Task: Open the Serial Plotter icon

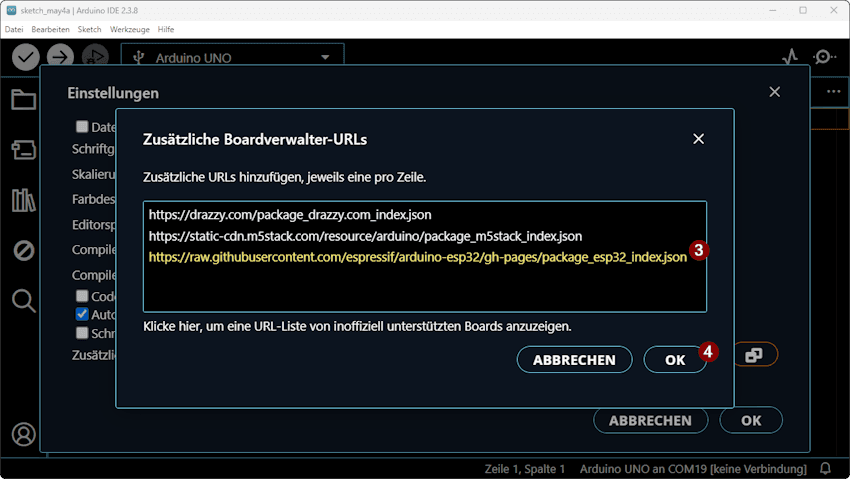Action: (x=790, y=56)
